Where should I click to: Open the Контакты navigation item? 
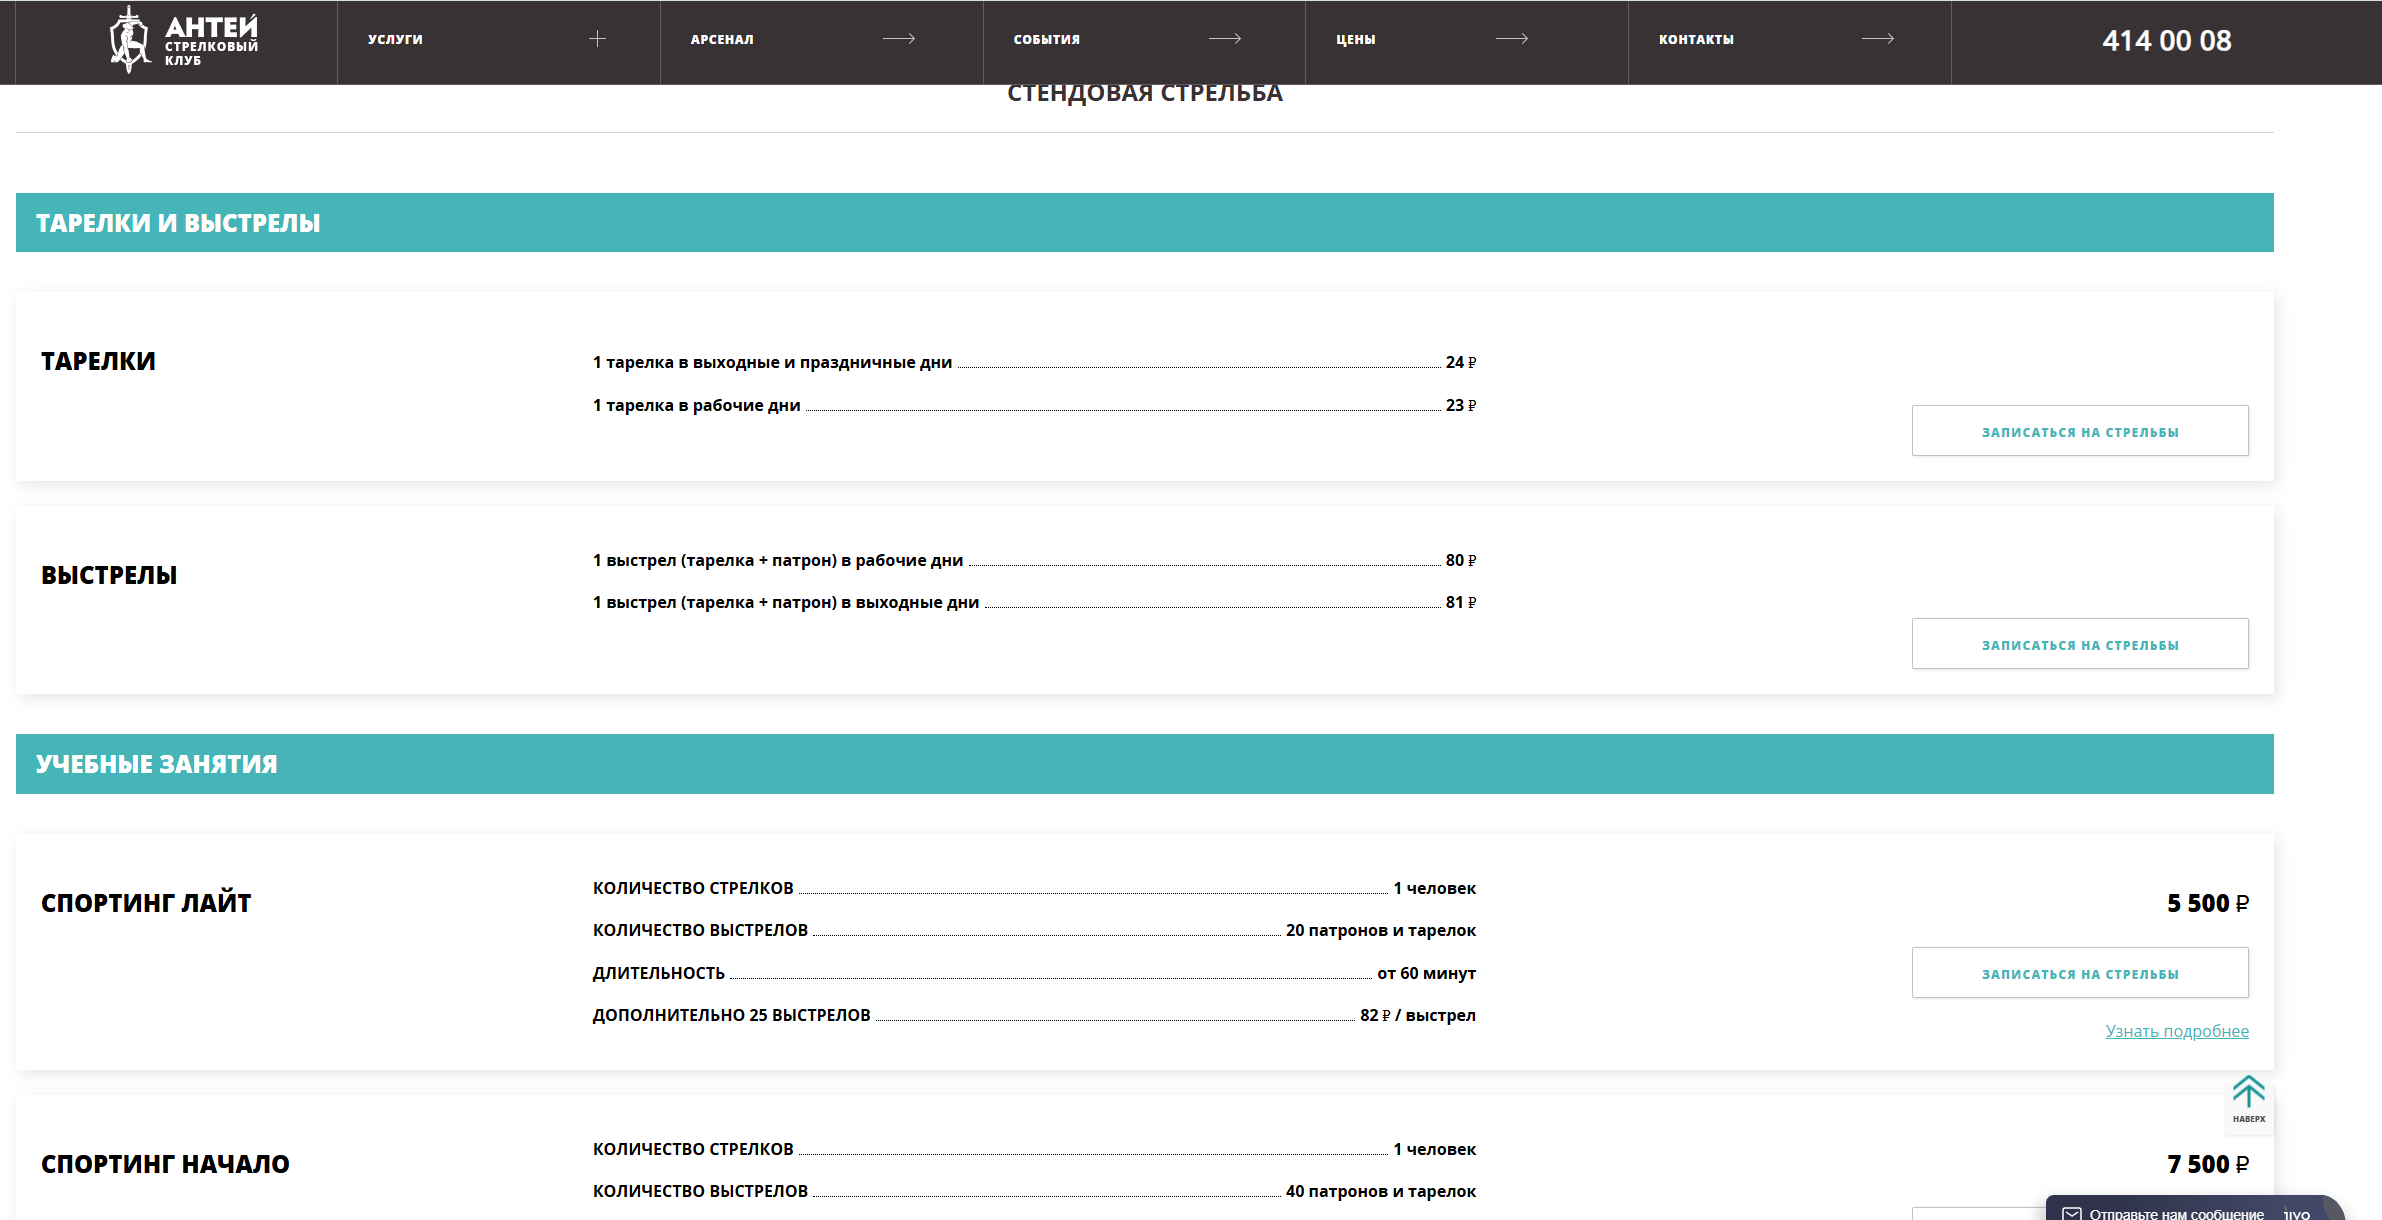click(1696, 40)
